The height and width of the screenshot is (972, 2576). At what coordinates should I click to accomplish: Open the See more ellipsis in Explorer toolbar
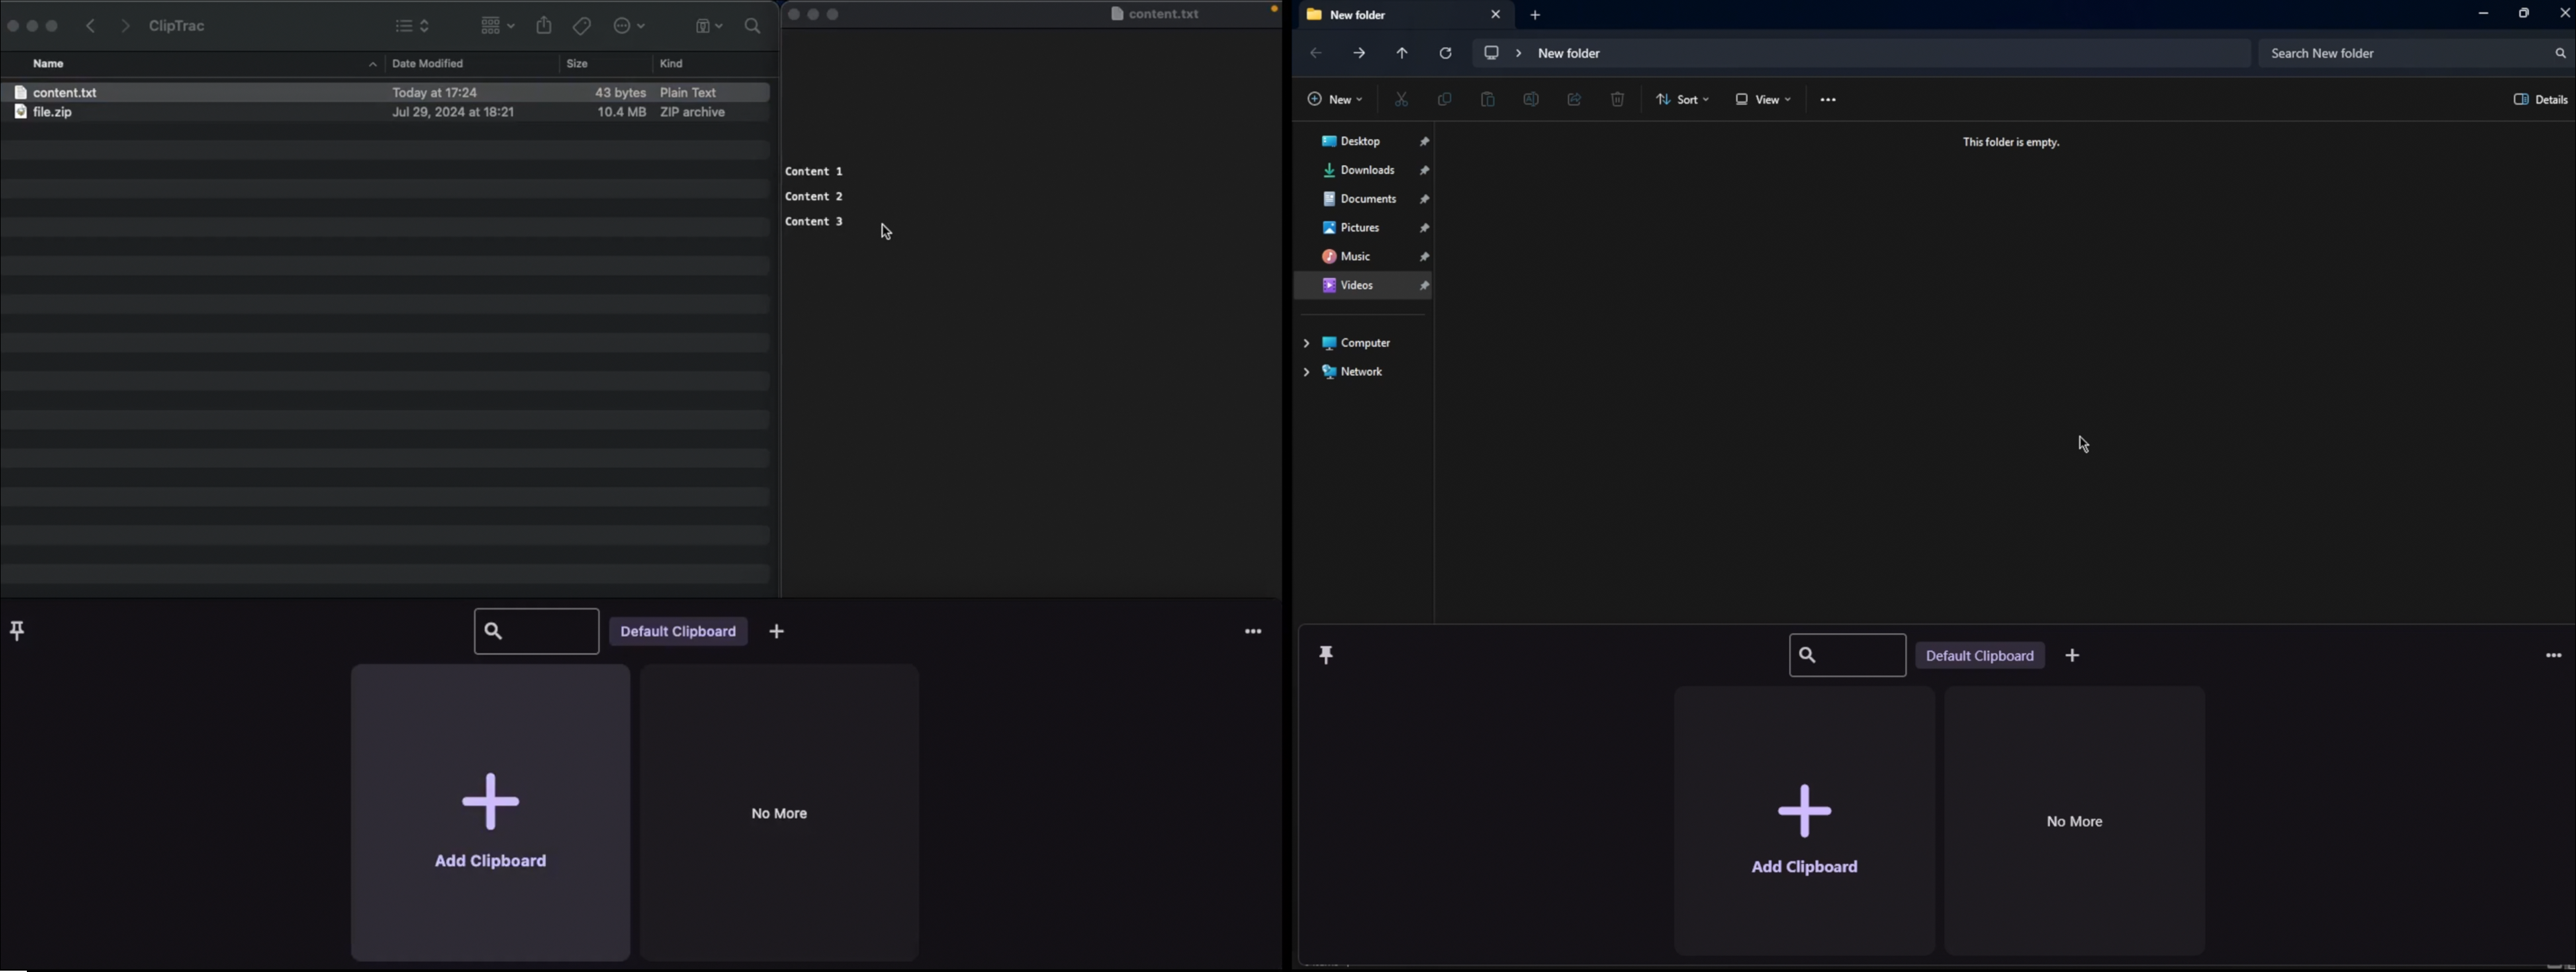(x=1829, y=100)
